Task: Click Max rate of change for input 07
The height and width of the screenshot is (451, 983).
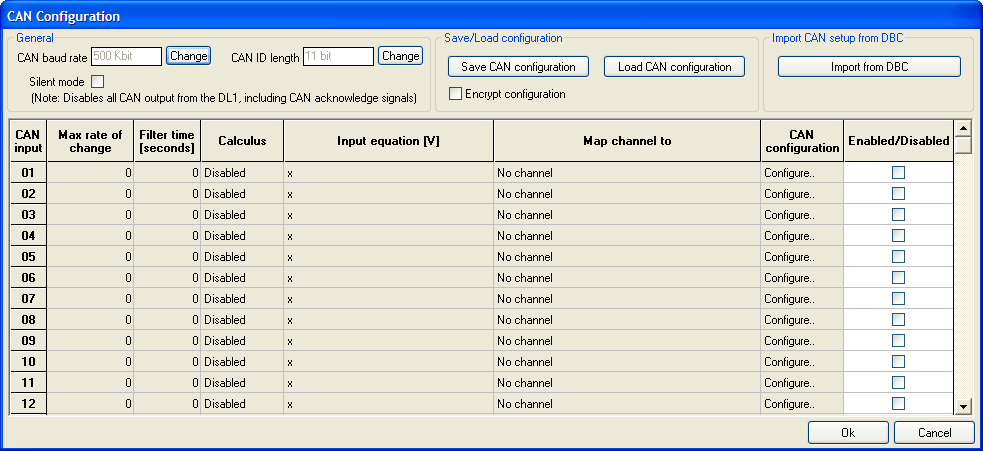Action: pyautogui.click(x=90, y=299)
